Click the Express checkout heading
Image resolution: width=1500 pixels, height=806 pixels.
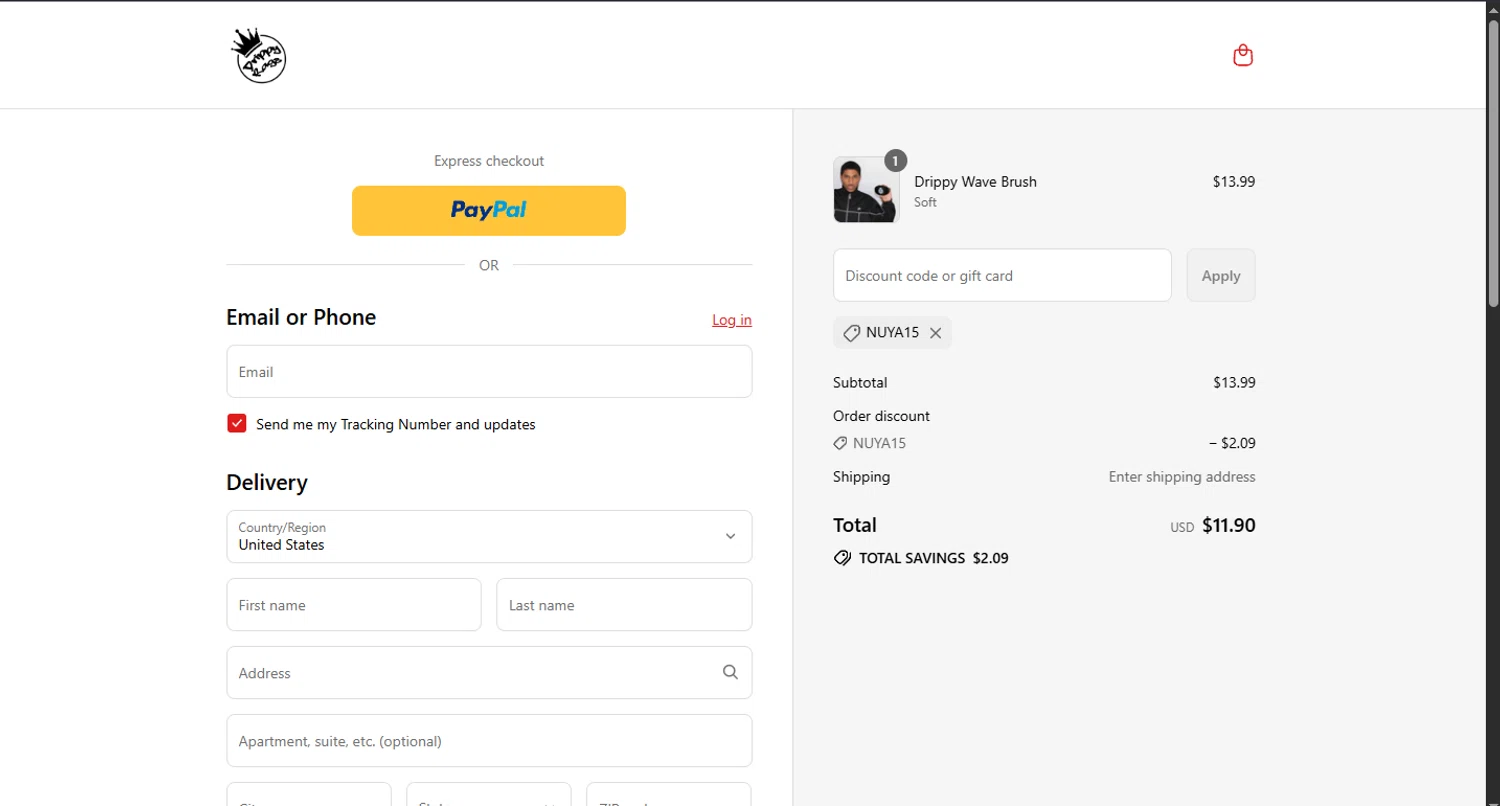point(489,161)
